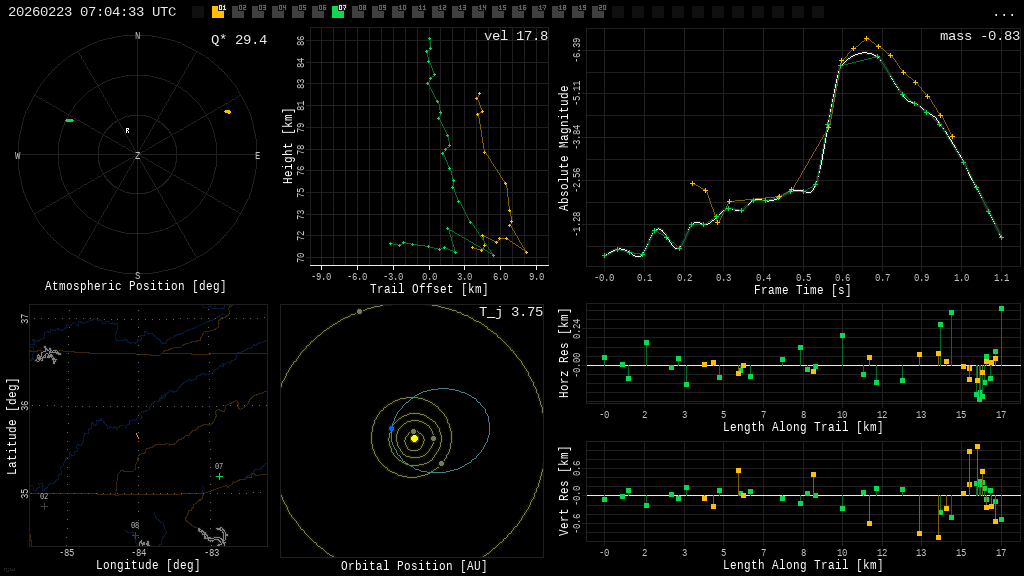Select the orange station 01 indicator

[218, 12]
